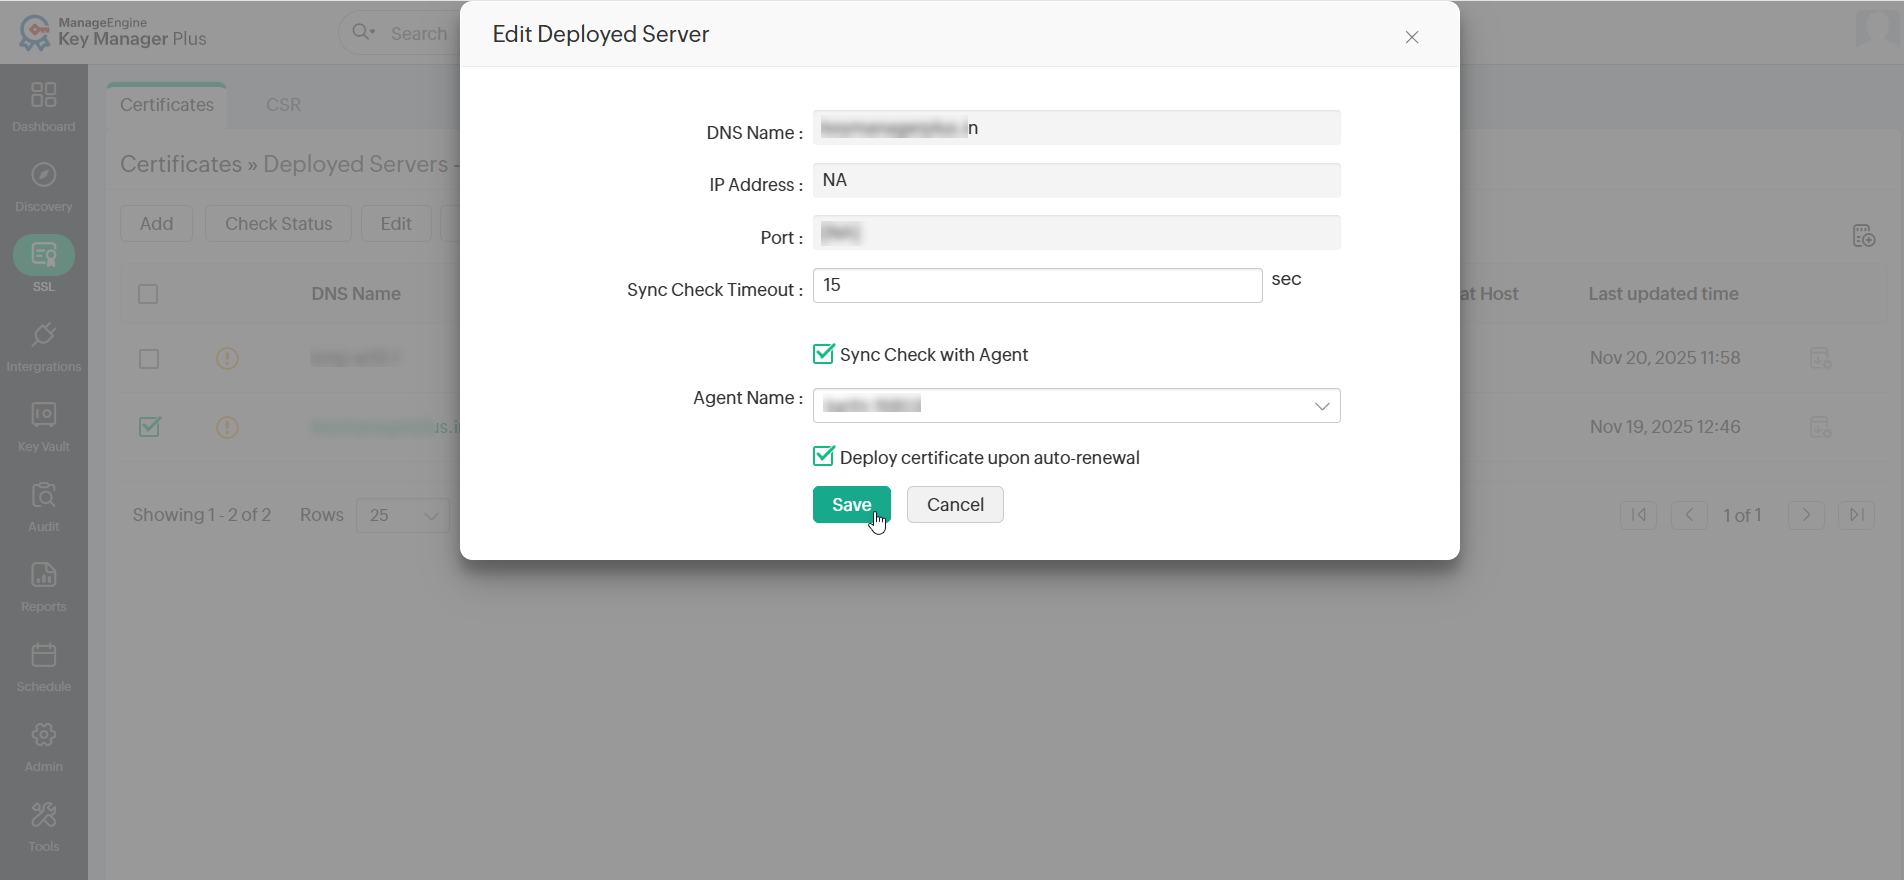Go to last page icon
The height and width of the screenshot is (880, 1904).
pyautogui.click(x=1856, y=515)
